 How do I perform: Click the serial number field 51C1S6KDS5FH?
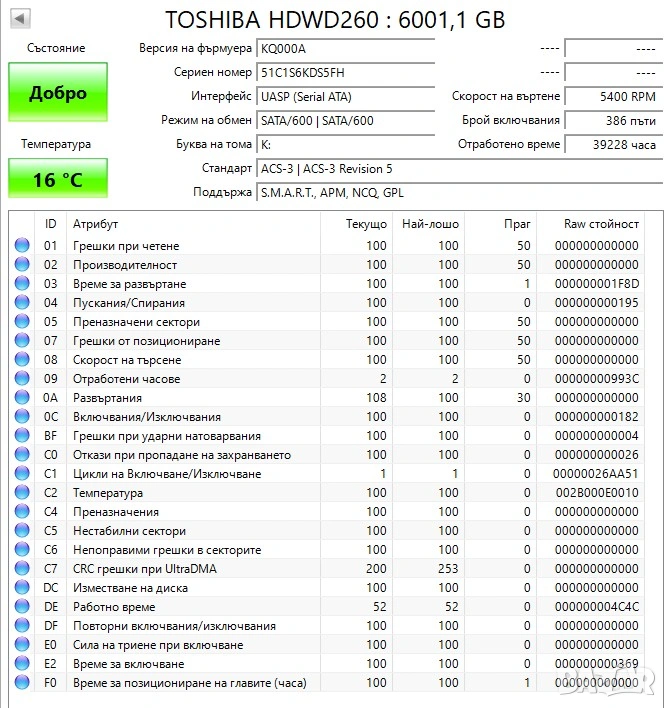coord(345,73)
